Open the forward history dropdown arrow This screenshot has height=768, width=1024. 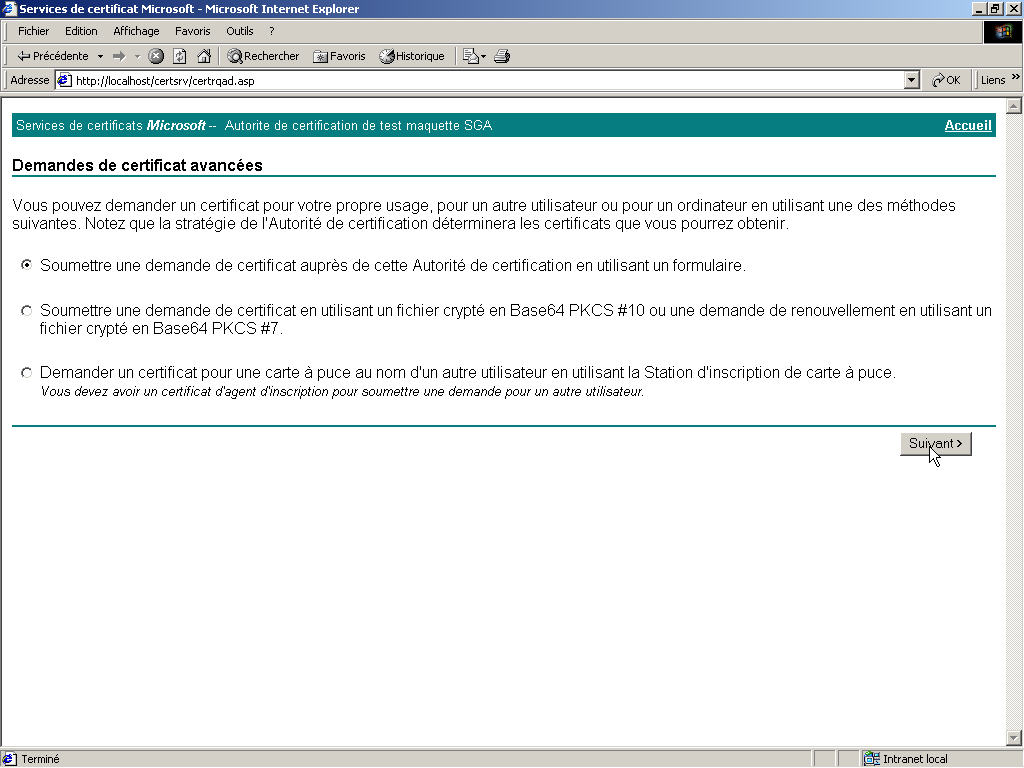[137, 57]
